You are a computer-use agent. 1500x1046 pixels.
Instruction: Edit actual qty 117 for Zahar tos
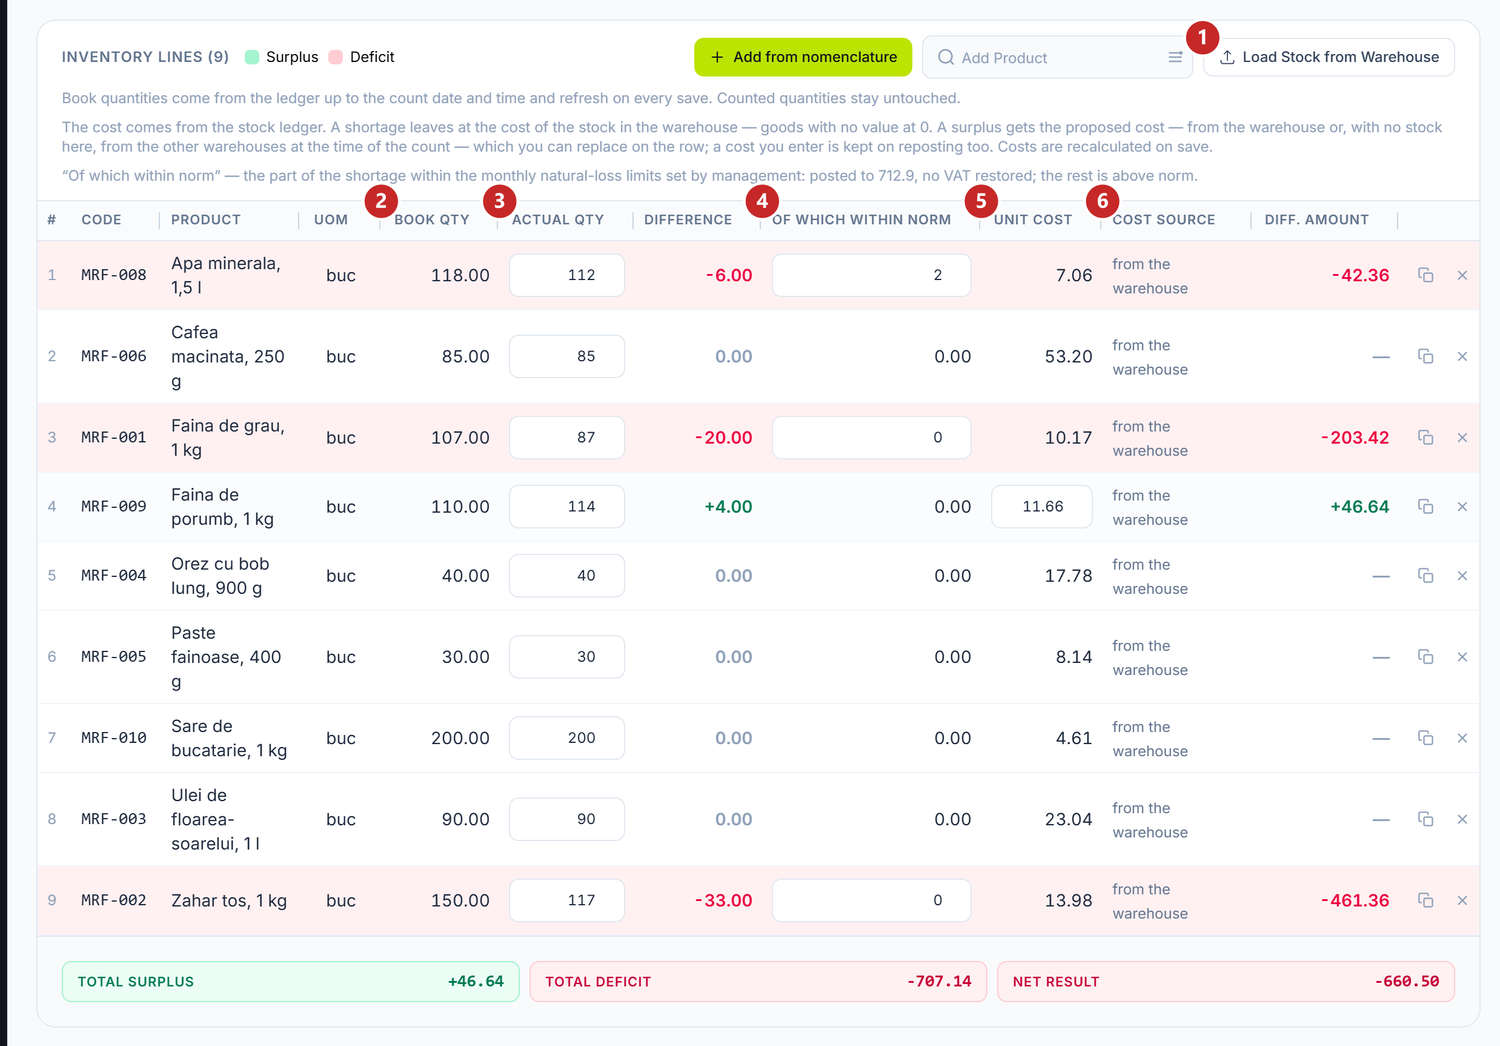567,900
